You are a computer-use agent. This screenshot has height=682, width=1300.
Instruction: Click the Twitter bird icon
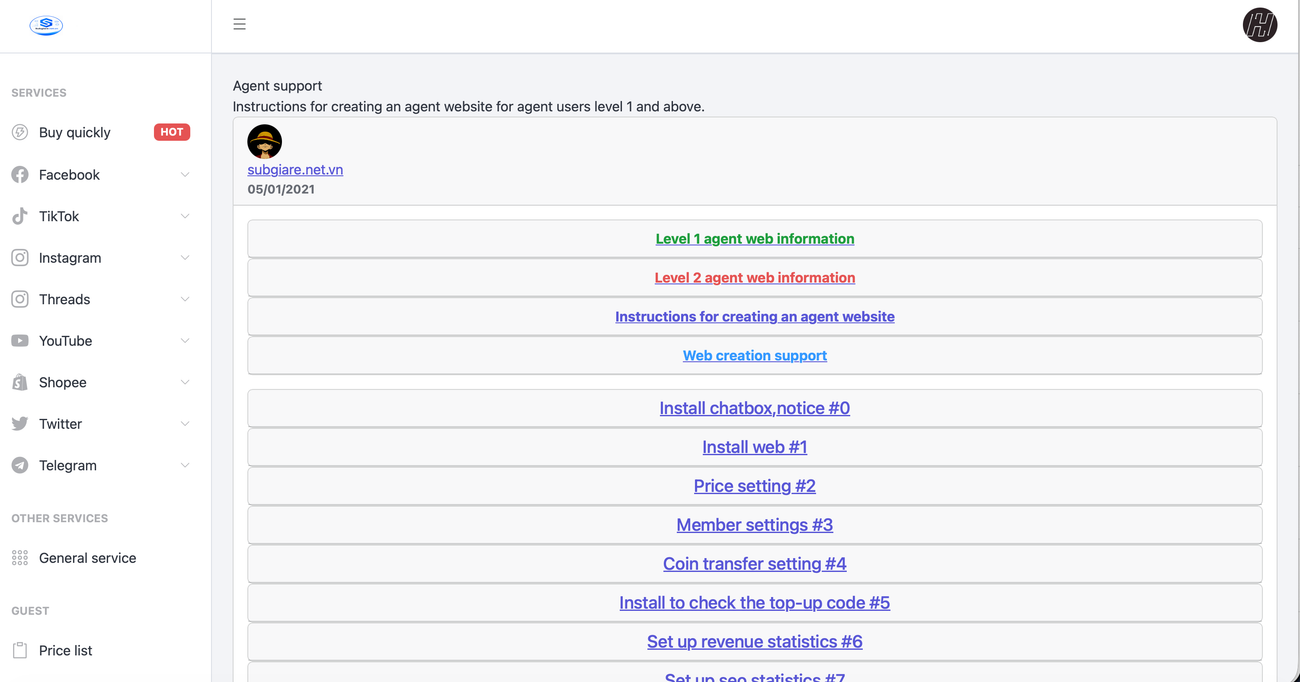click(x=20, y=424)
